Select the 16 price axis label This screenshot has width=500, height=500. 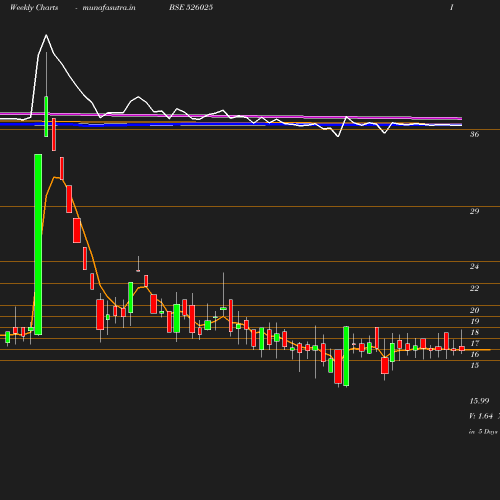474,354
